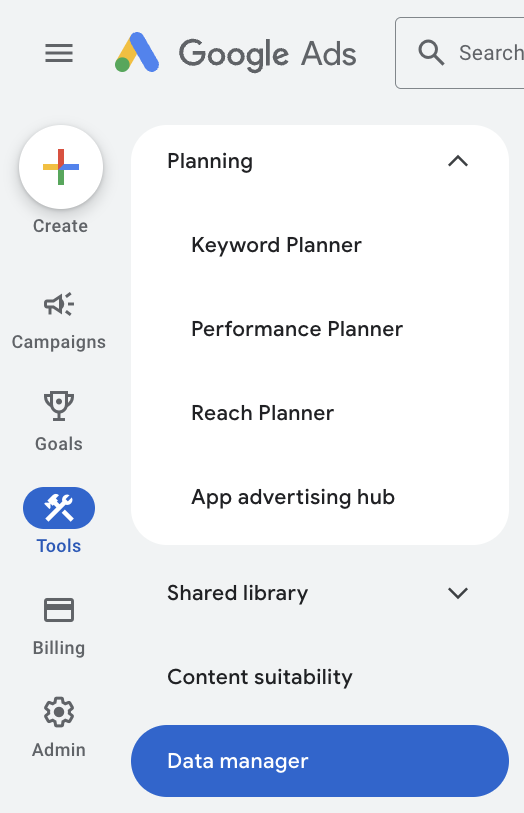
Task: Click the Google Ads logo
Action: [x=235, y=53]
